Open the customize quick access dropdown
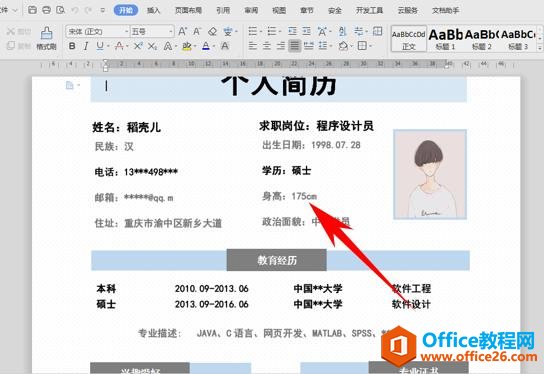Viewport: 544px width, 374px height. click(x=102, y=10)
